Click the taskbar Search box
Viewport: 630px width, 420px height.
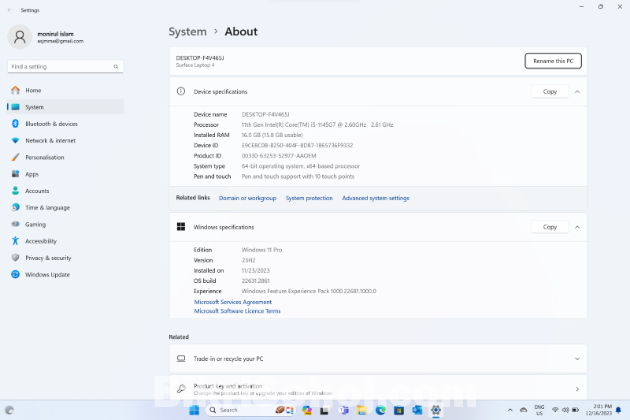(250, 410)
